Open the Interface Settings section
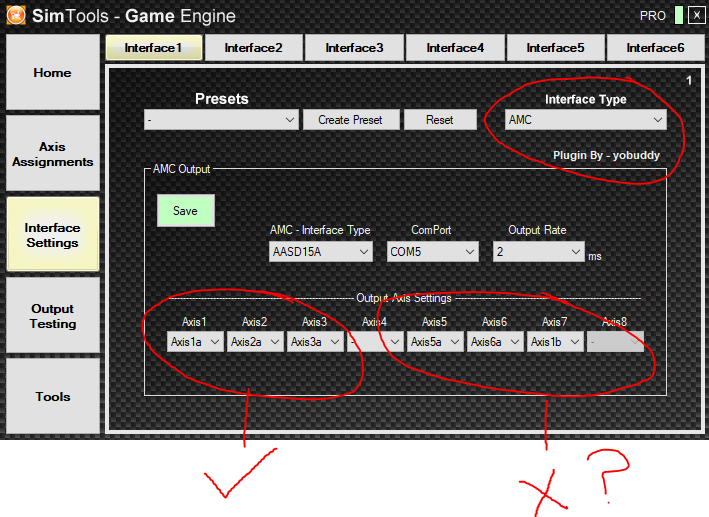This screenshot has height=517, width=709. 52,235
